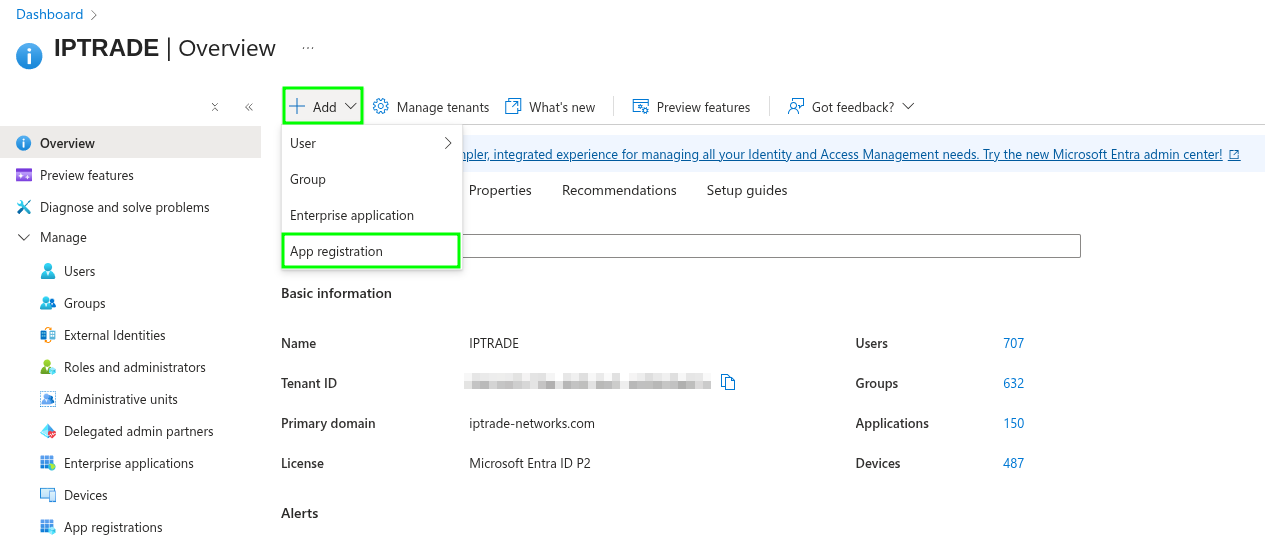Click the Administrative units sidebar icon
Image resolution: width=1265 pixels, height=546 pixels.
[x=48, y=399]
